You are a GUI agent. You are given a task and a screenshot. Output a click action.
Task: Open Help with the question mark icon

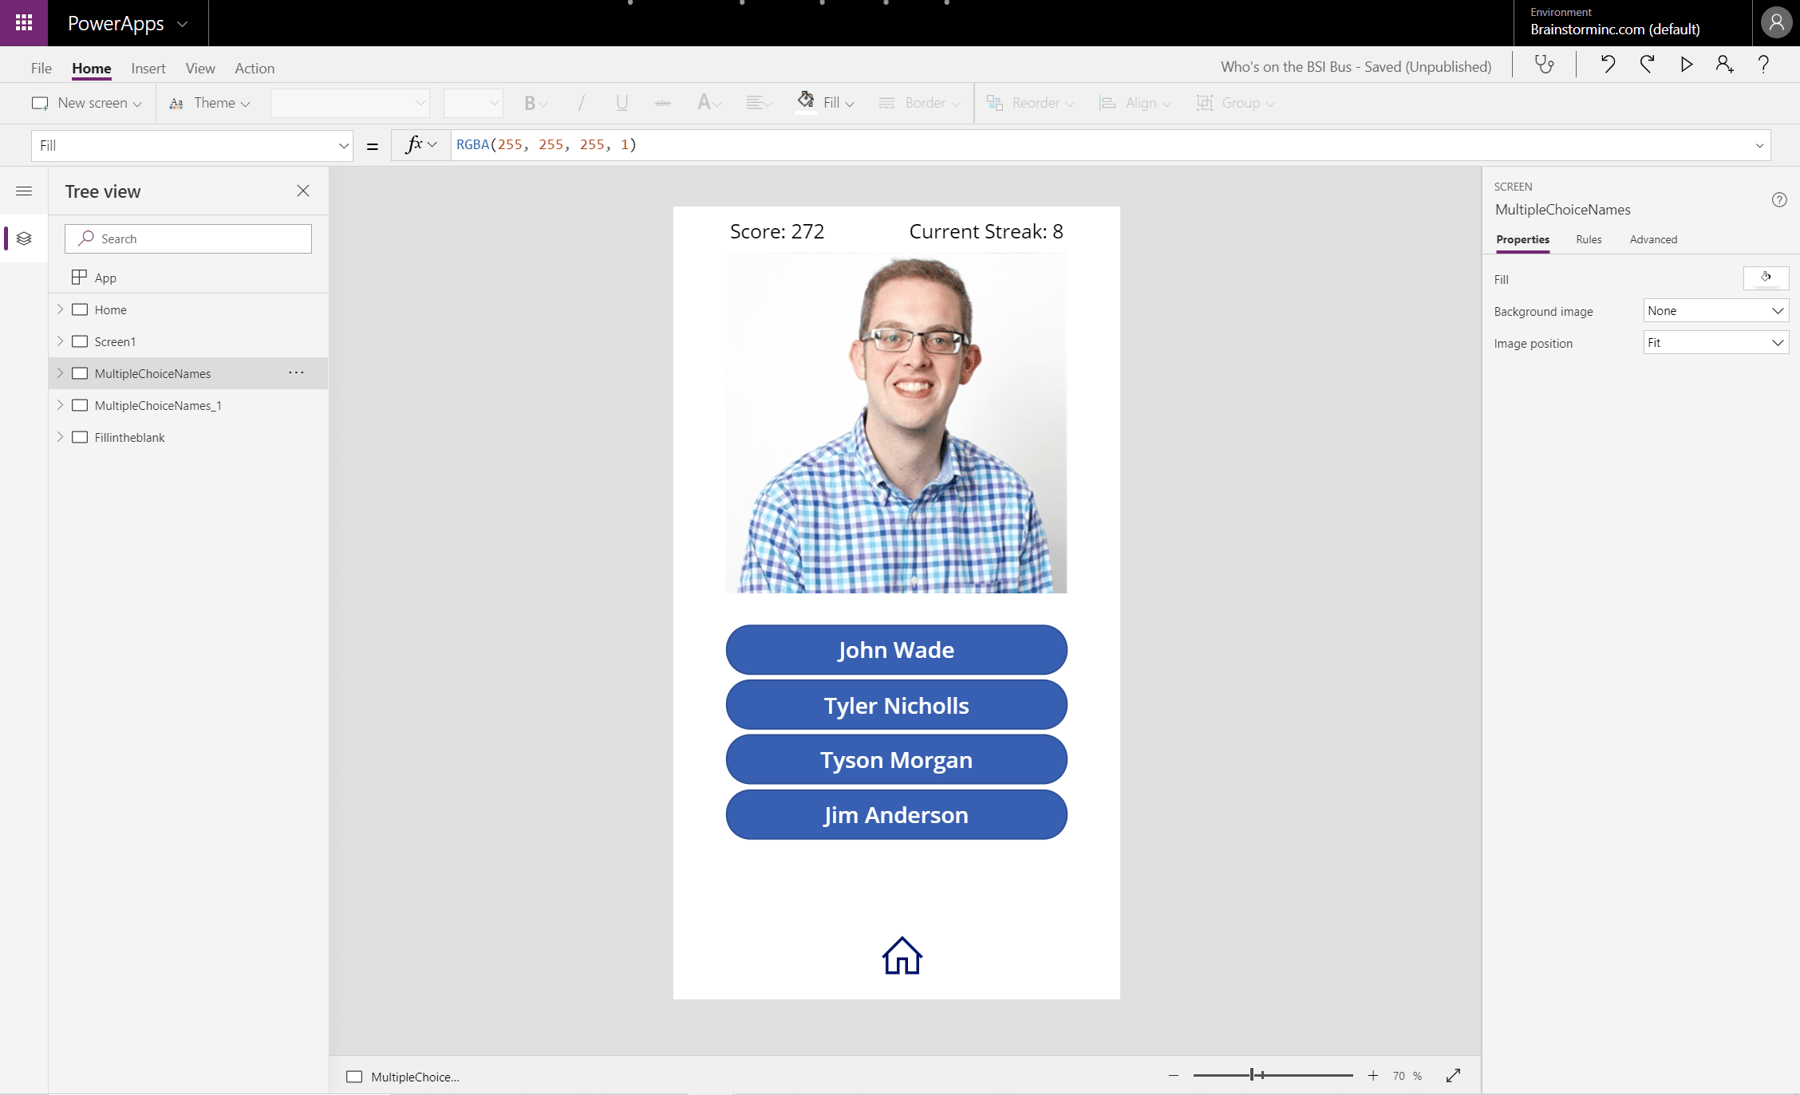tap(1763, 64)
